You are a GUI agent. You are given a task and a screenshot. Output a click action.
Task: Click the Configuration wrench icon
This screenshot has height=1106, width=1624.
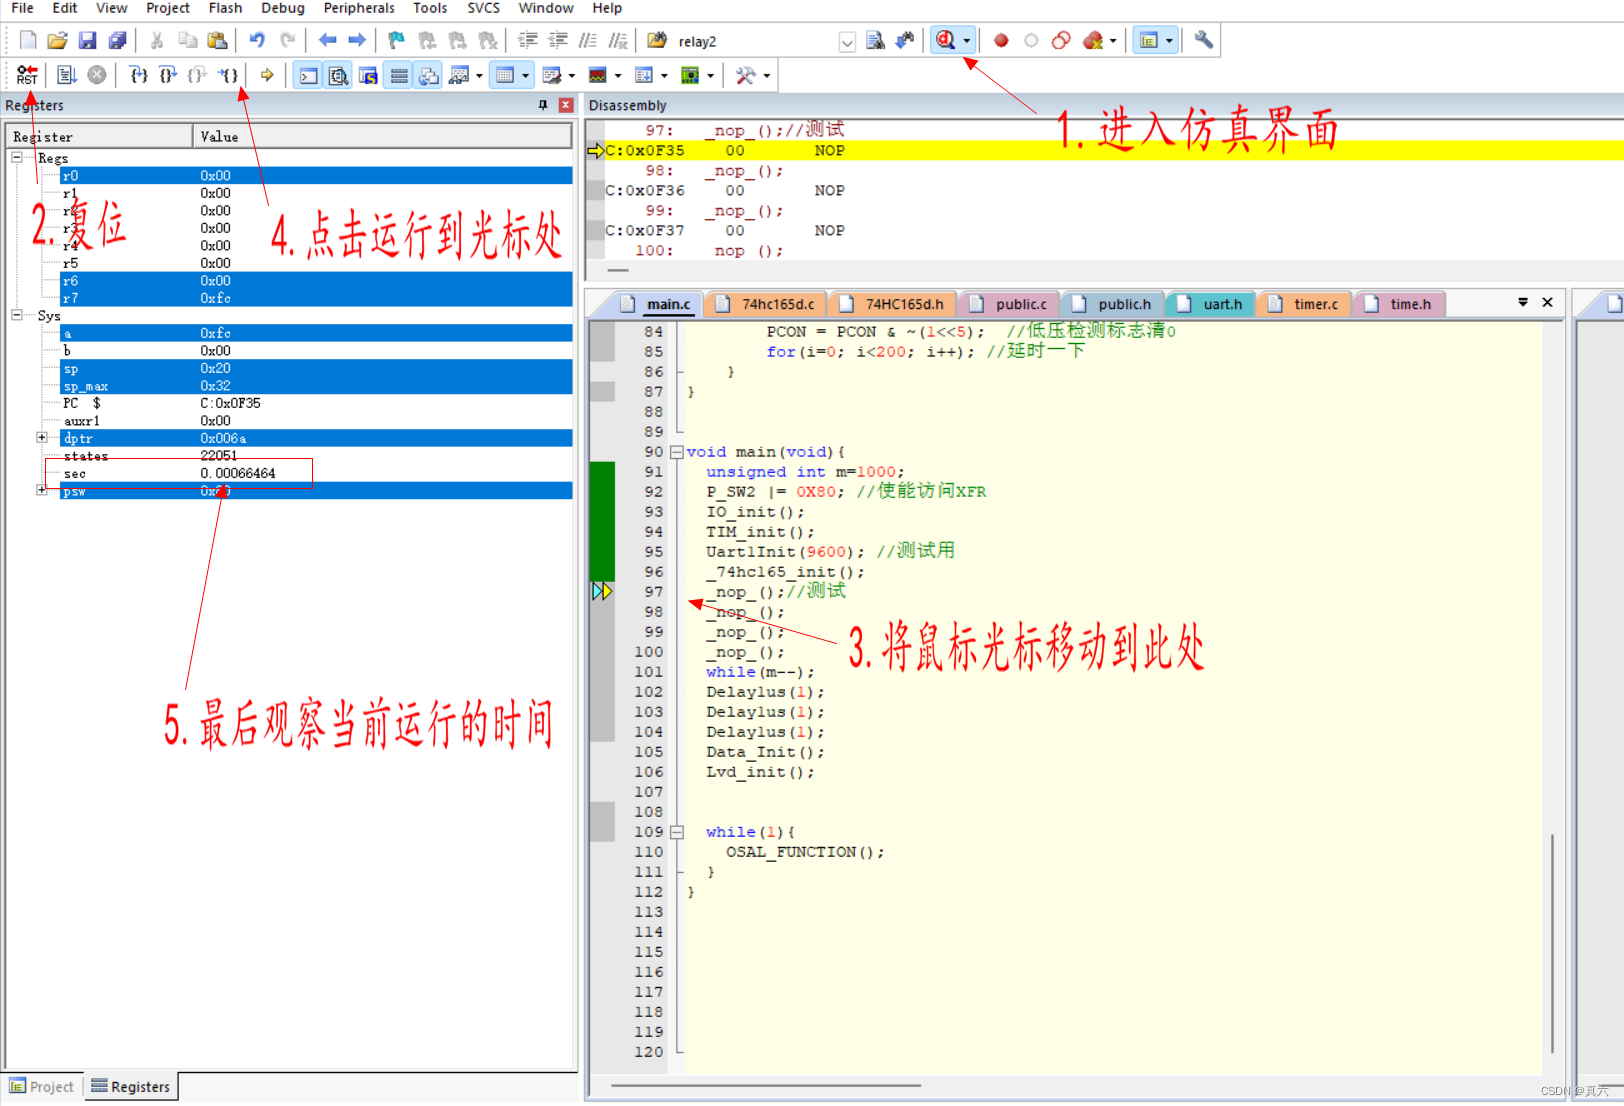tap(1204, 40)
